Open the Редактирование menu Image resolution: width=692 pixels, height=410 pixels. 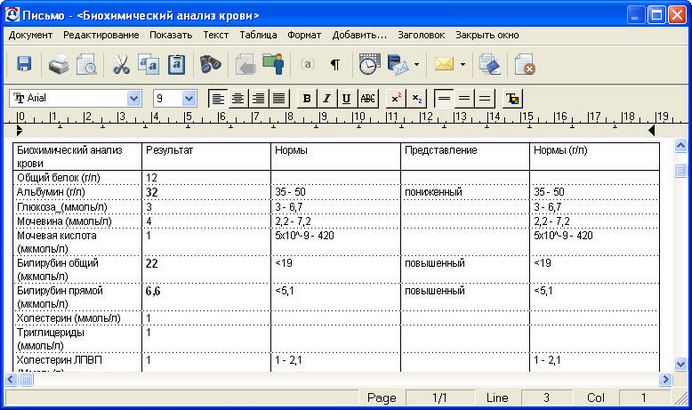[x=101, y=35]
